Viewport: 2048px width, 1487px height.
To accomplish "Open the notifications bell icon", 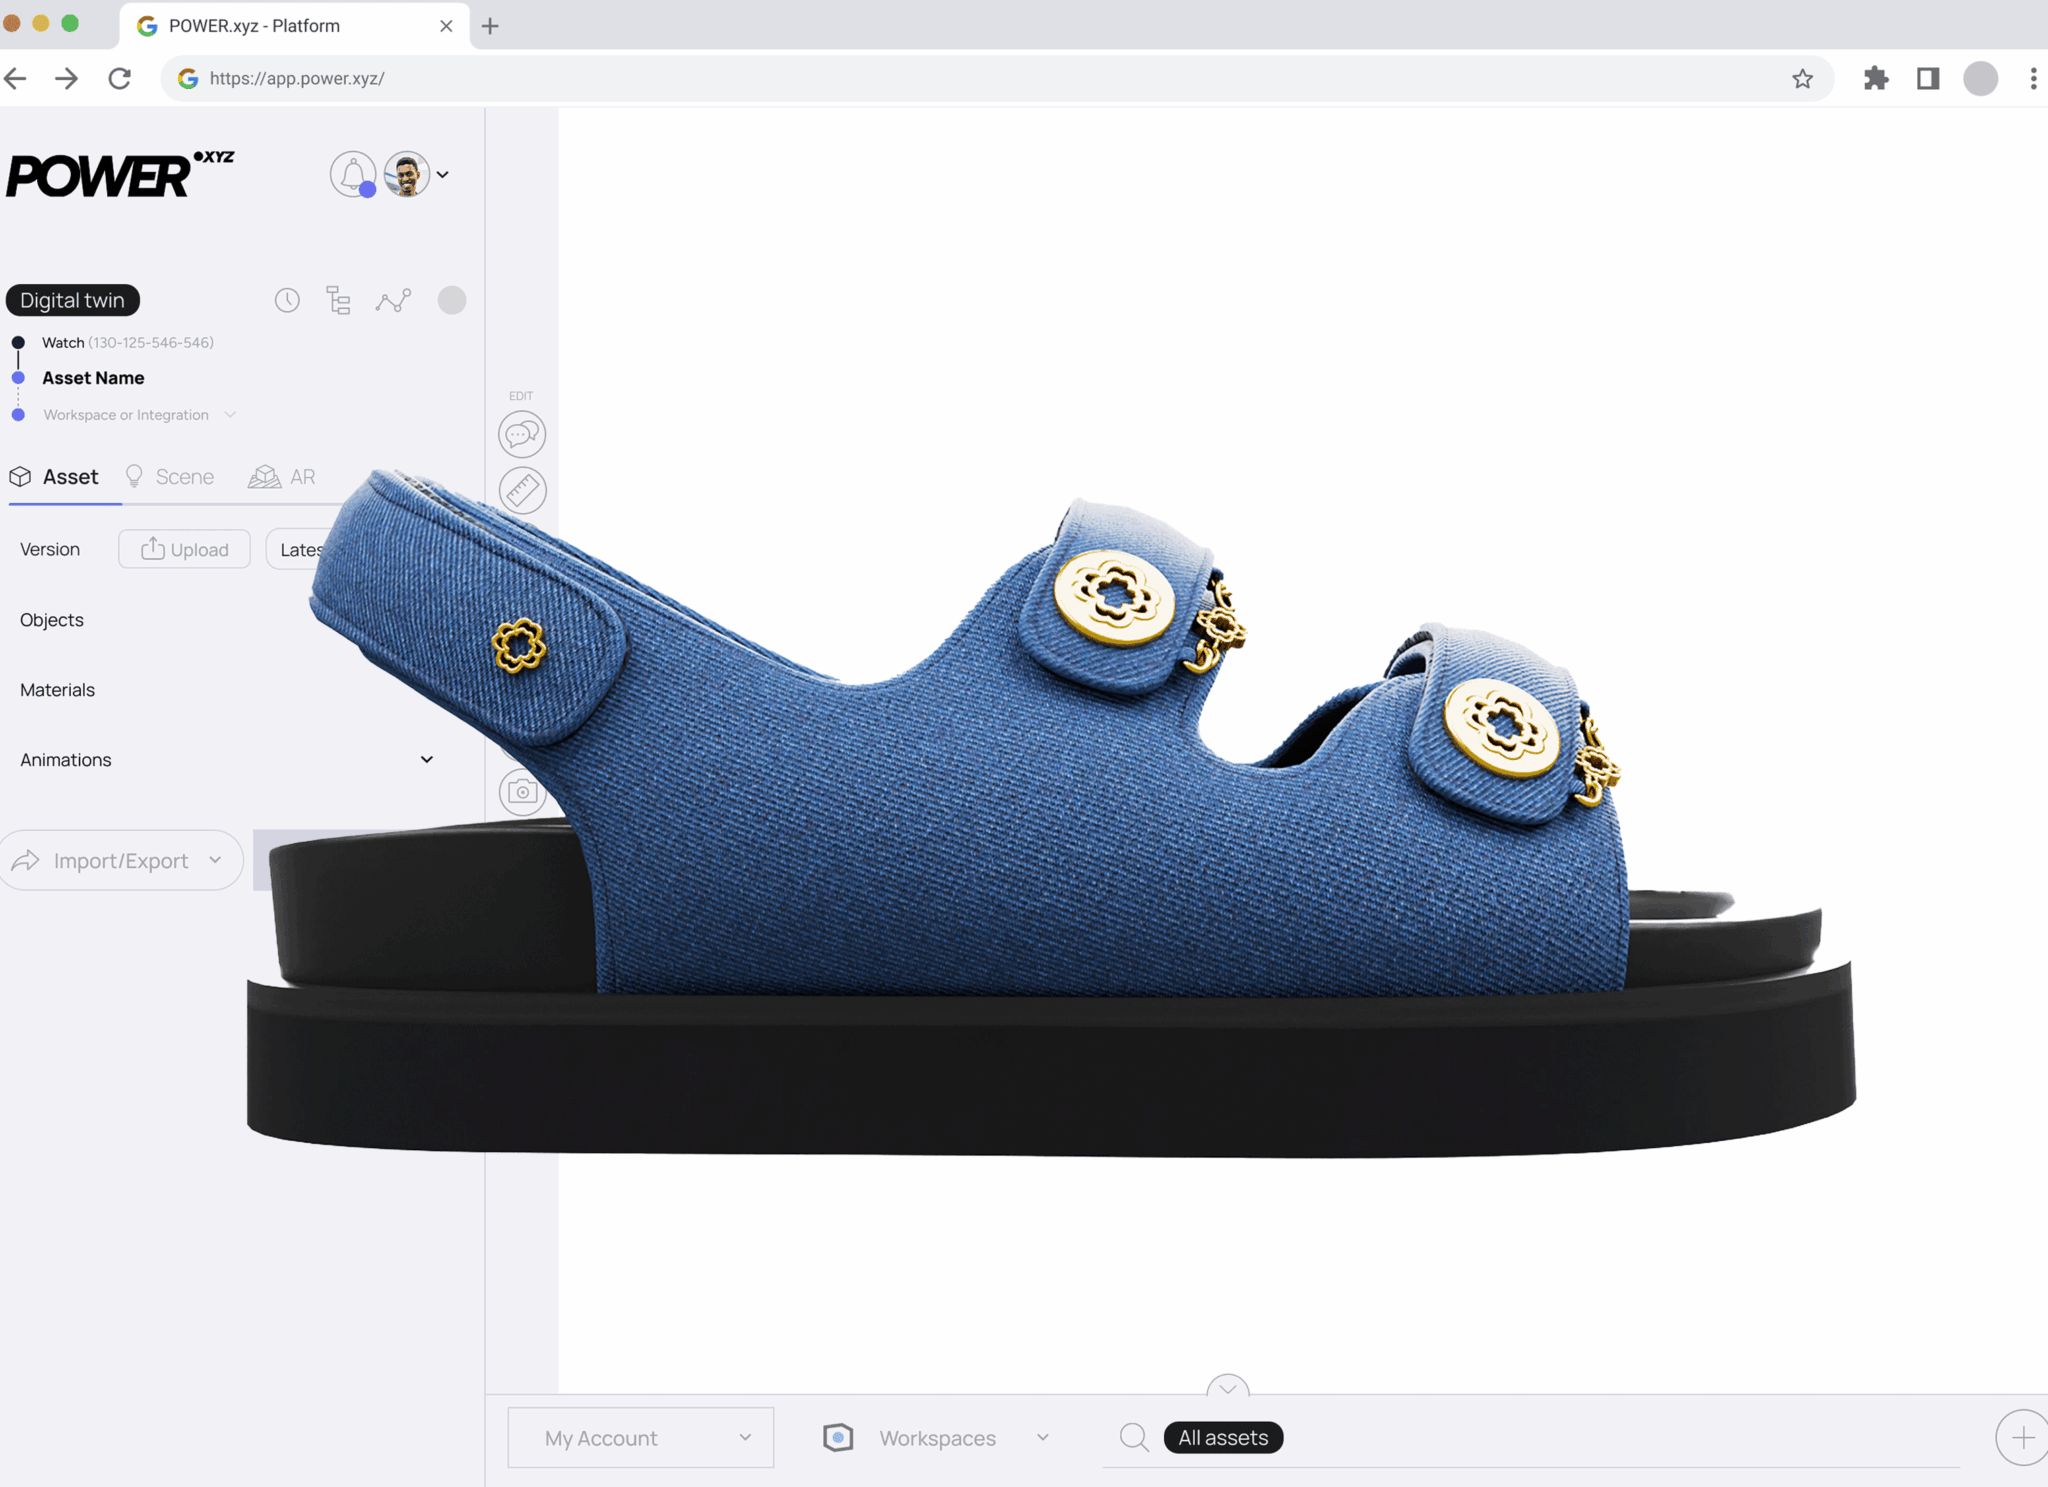I will tap(352, 175).
